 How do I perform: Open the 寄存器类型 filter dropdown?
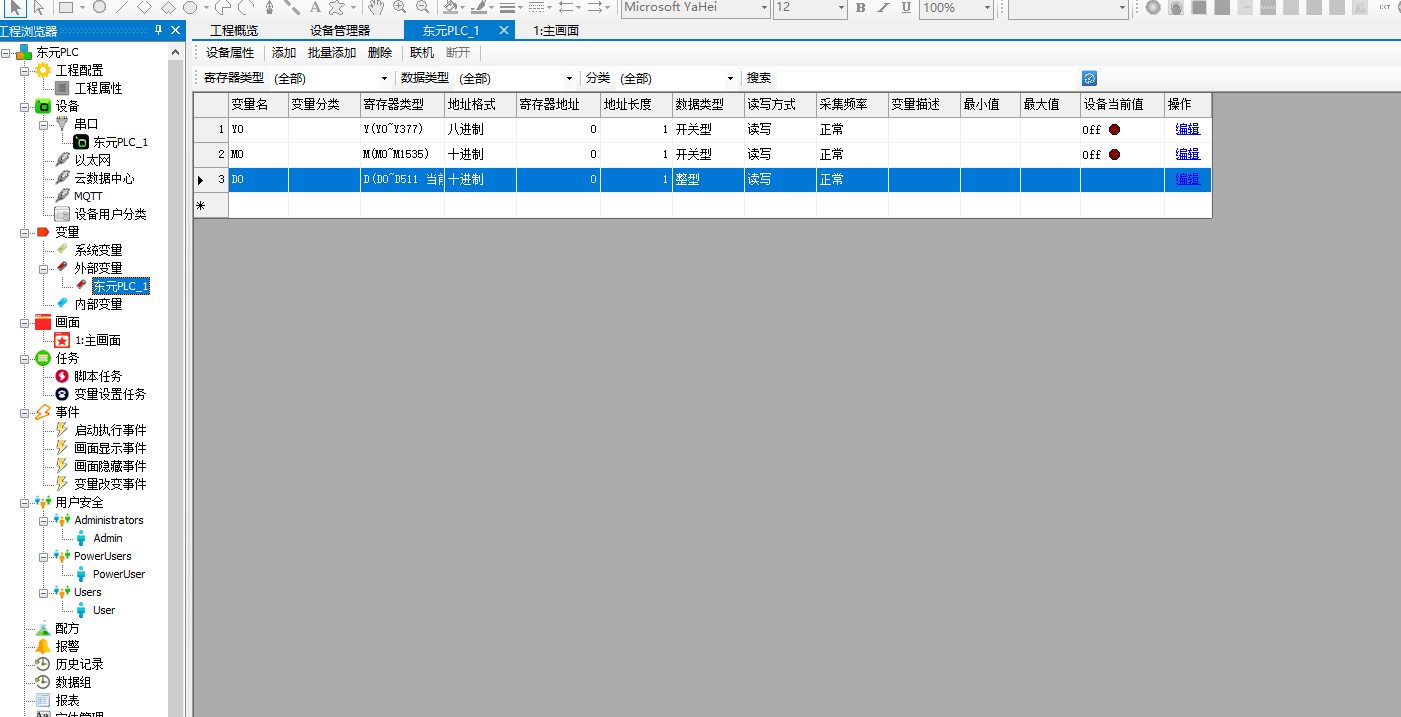384,78
